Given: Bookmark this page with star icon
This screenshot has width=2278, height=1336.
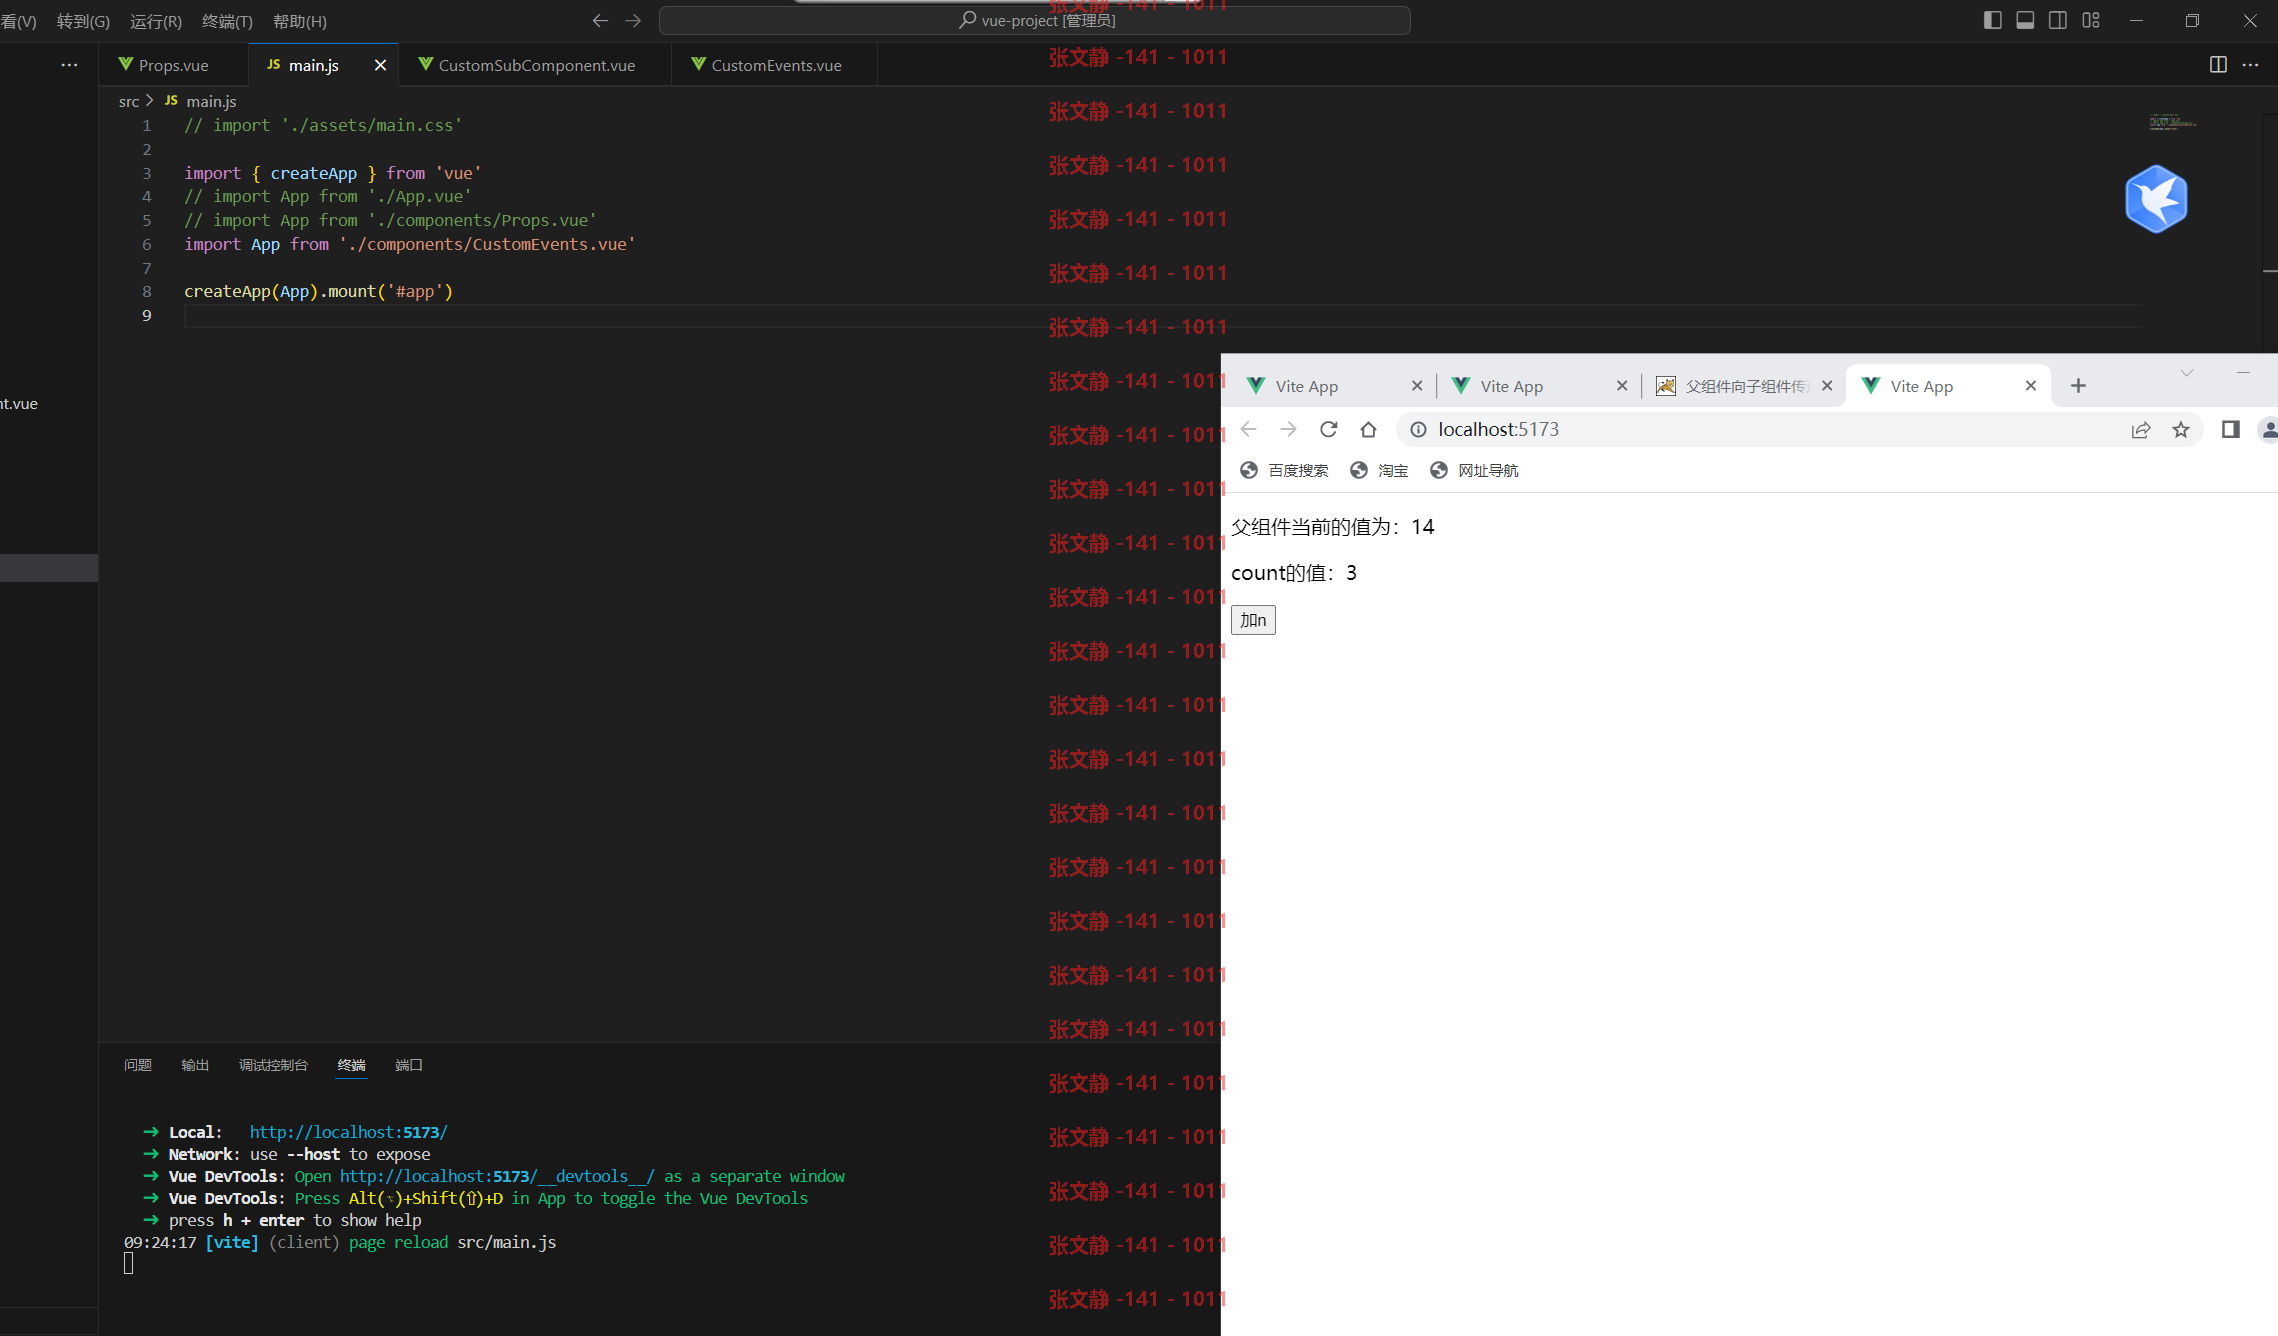Looking at the screenshot, I should (x=2181, y=430).
